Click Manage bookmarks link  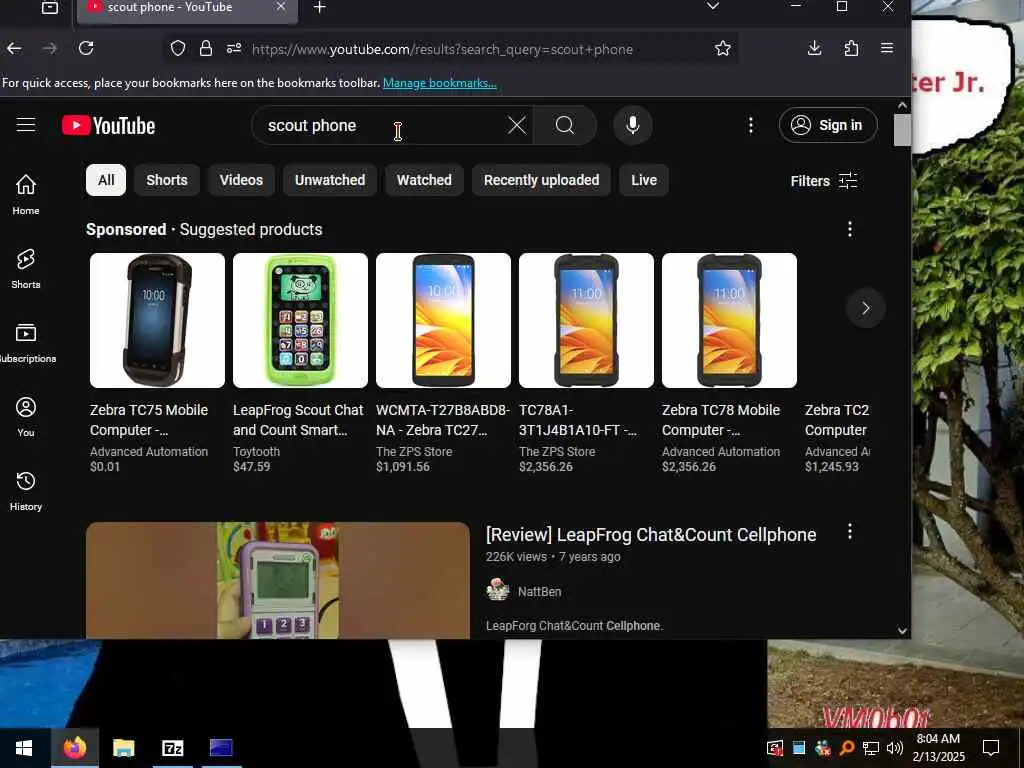click(x=440, y=83)
